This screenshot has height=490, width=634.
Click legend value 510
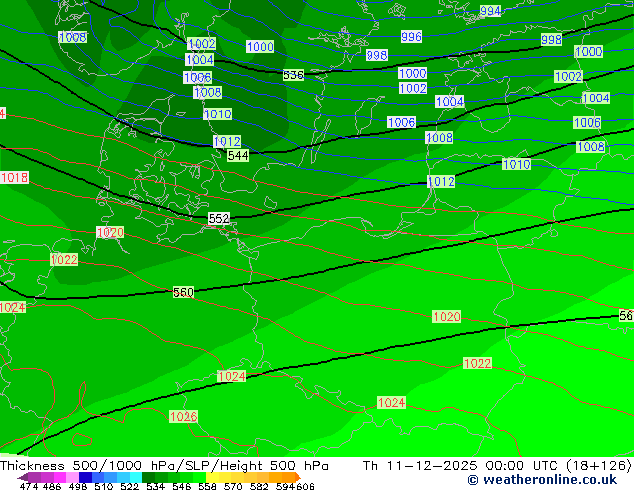pos(104,486)
